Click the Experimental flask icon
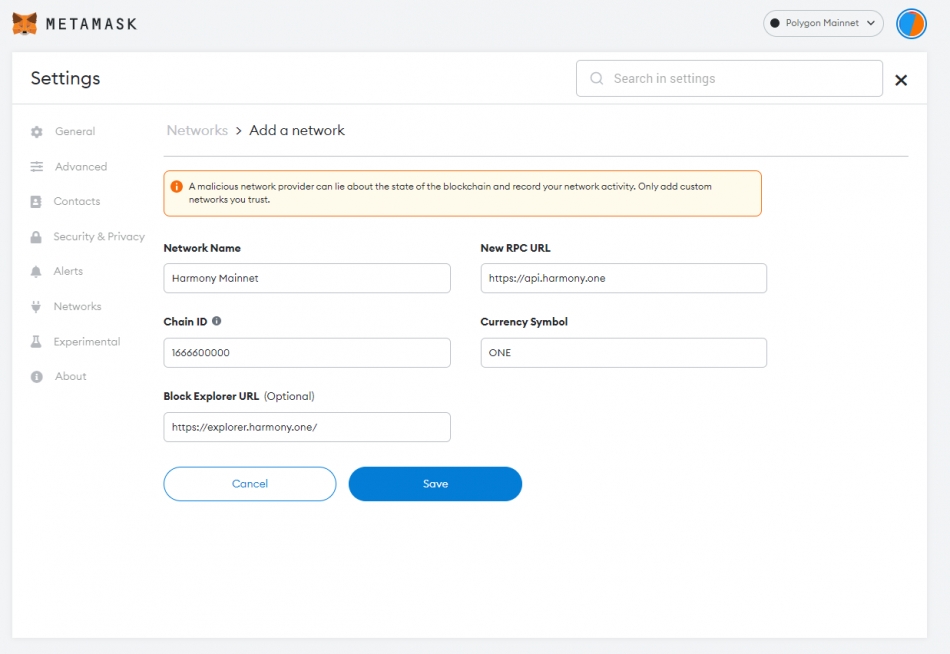 pyautogui.click(x=36, y=342)
